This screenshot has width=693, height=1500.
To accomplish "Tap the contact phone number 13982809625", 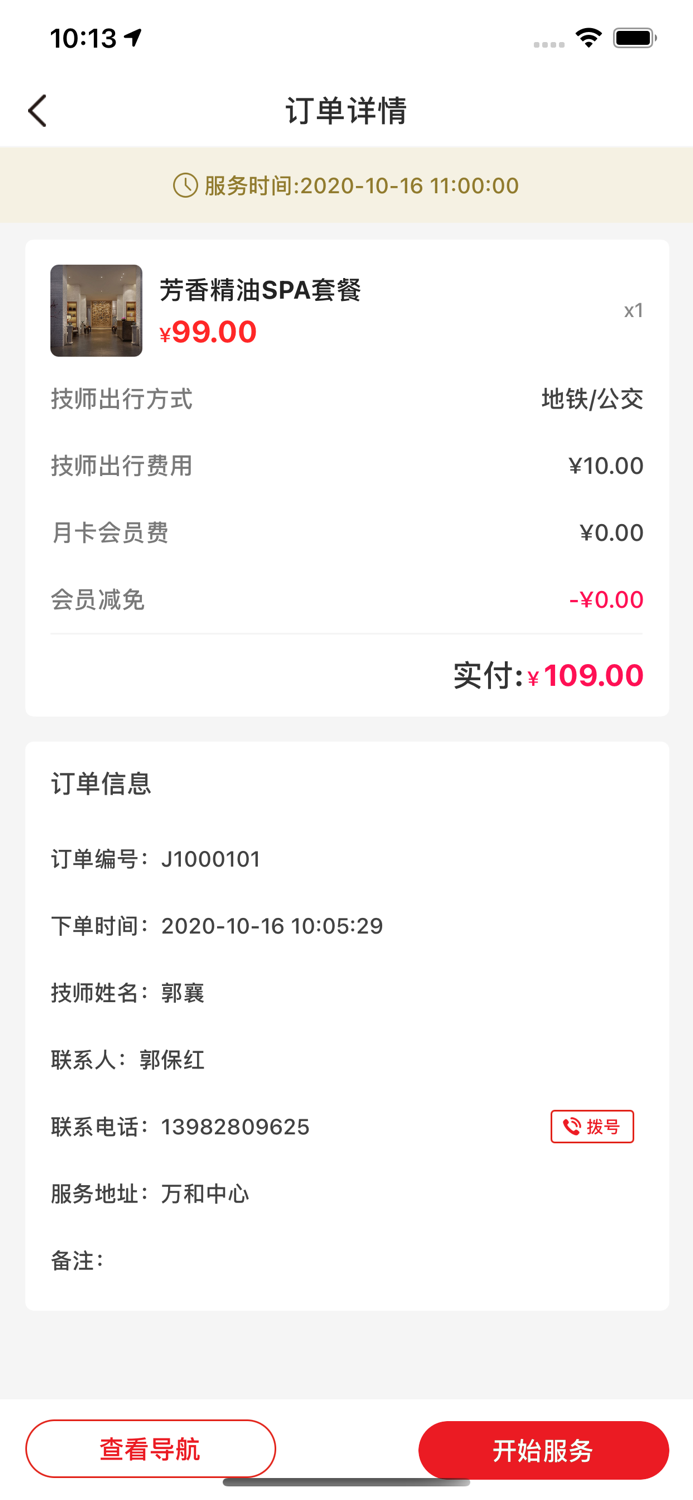I will [x=236, y=1126].
